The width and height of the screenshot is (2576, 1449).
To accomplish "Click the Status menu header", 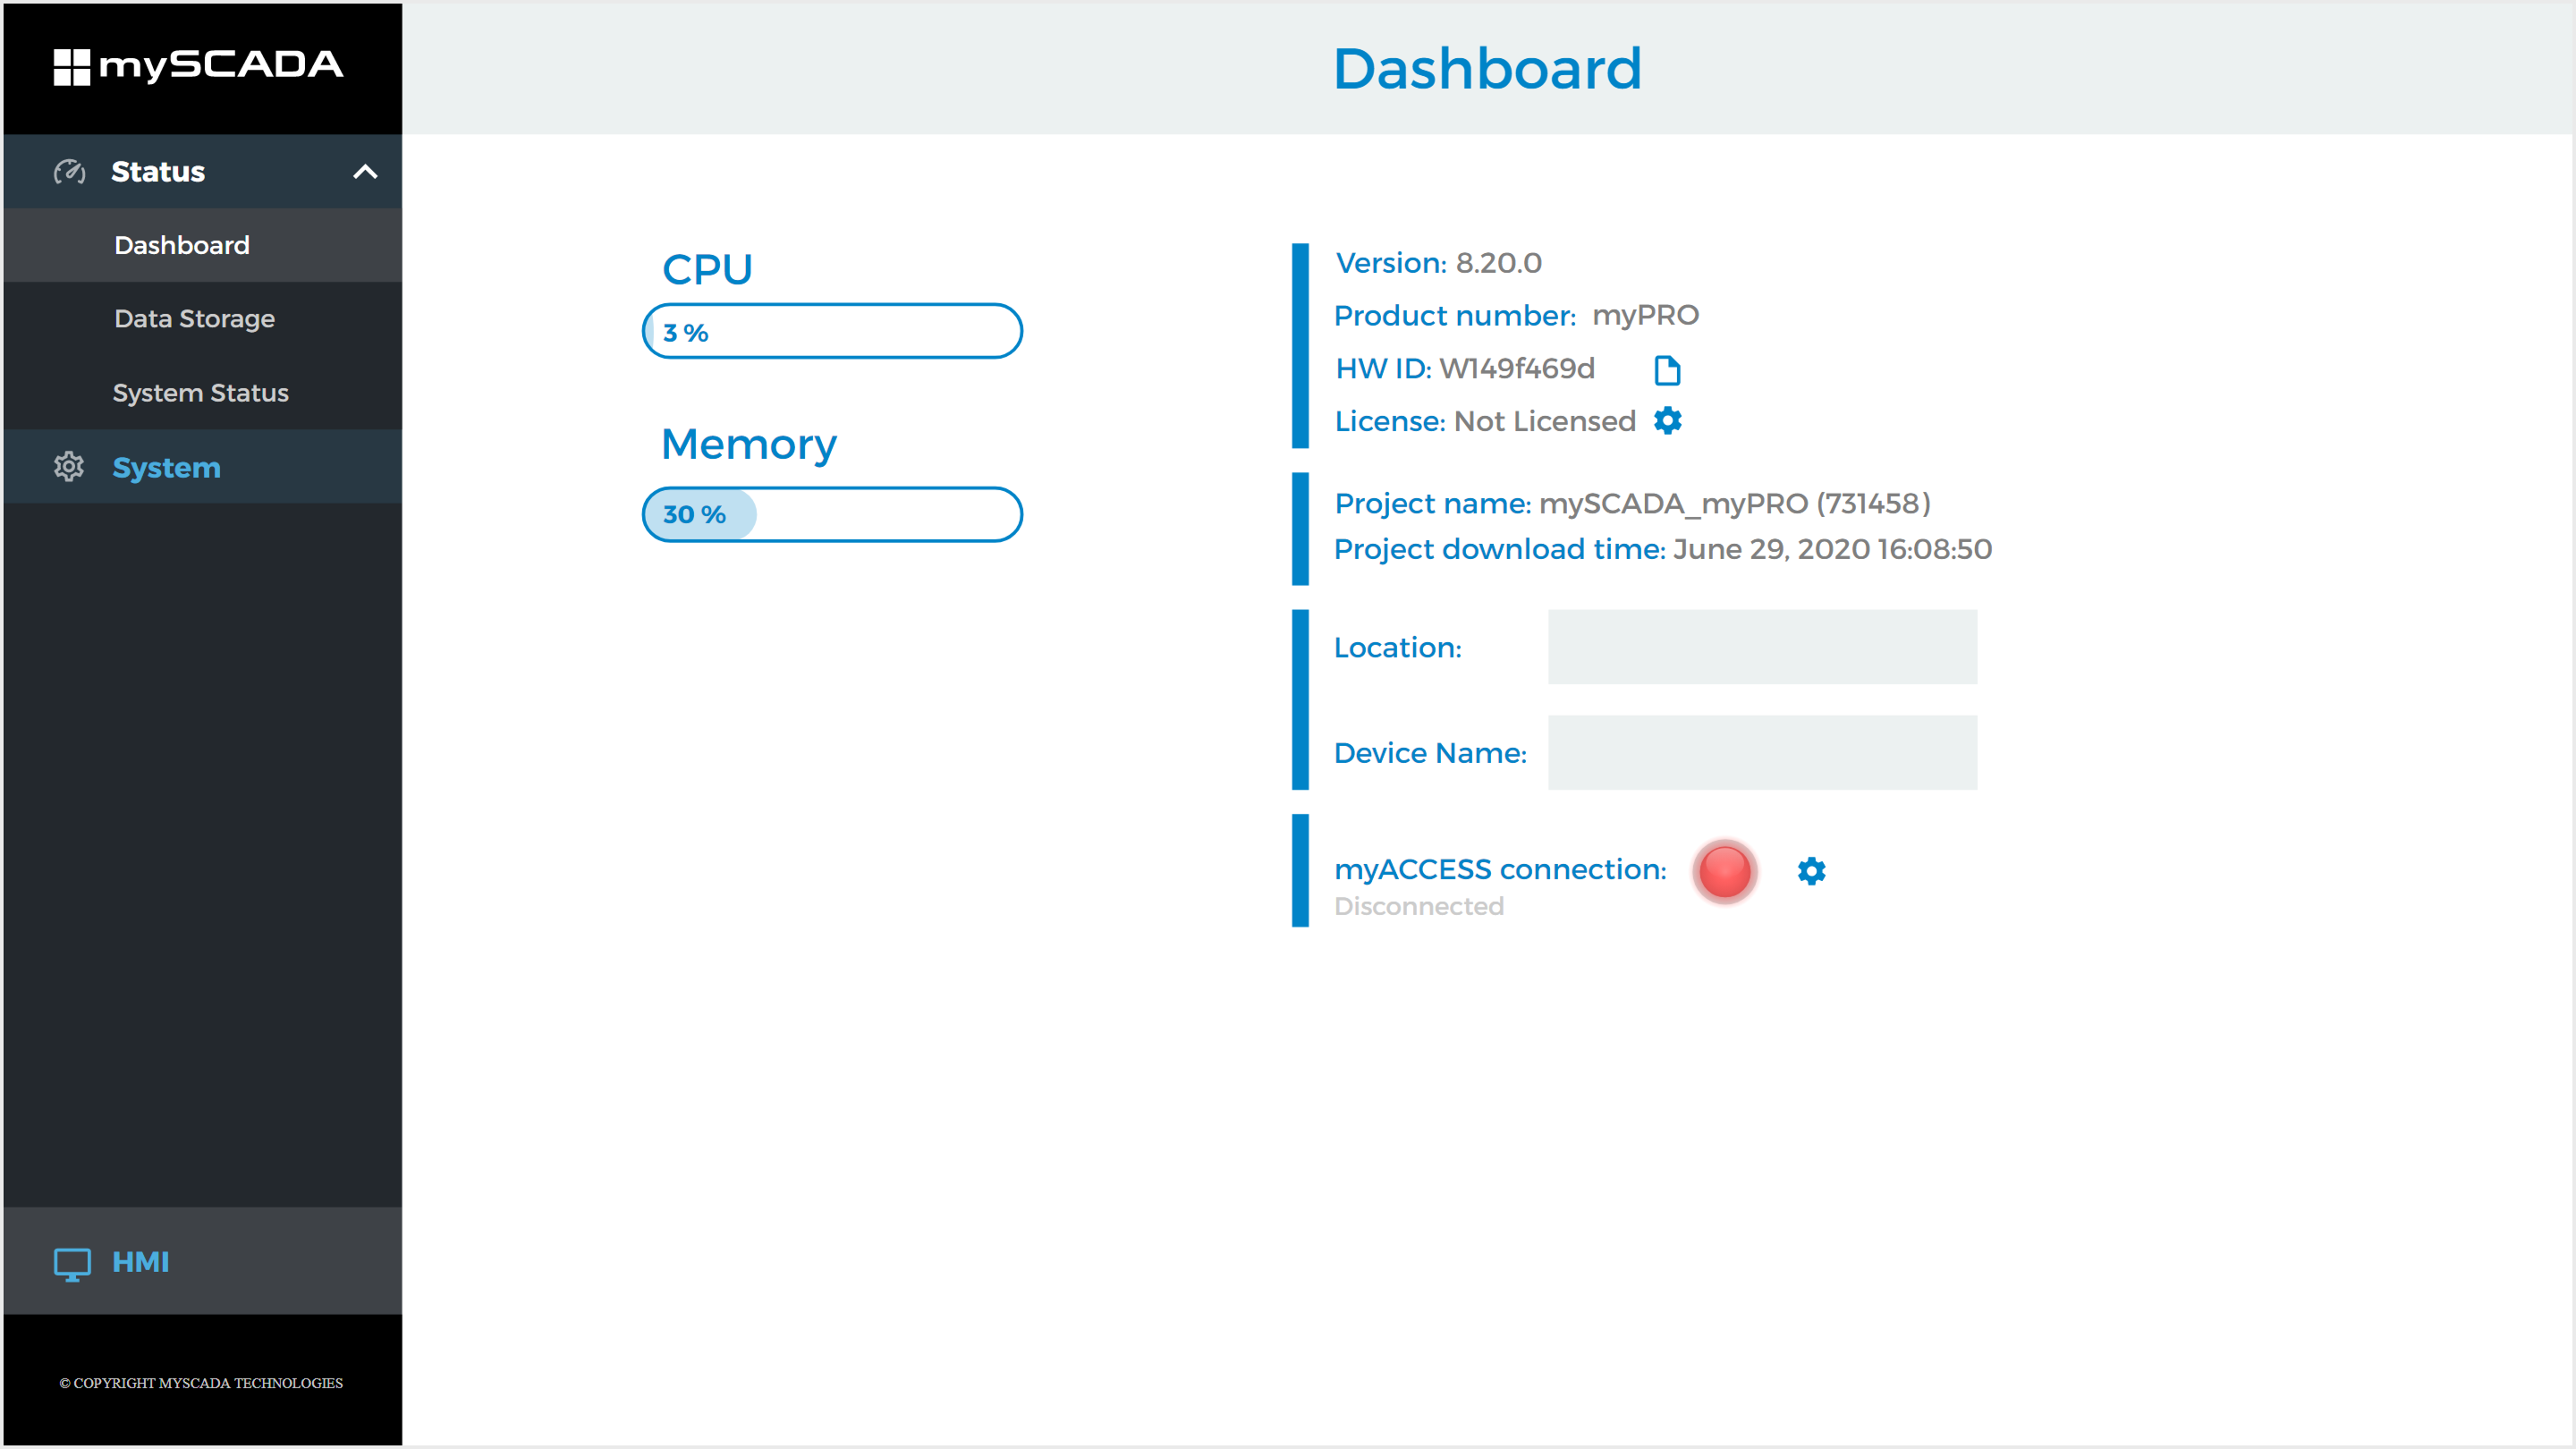I will [x=203, y=172].
